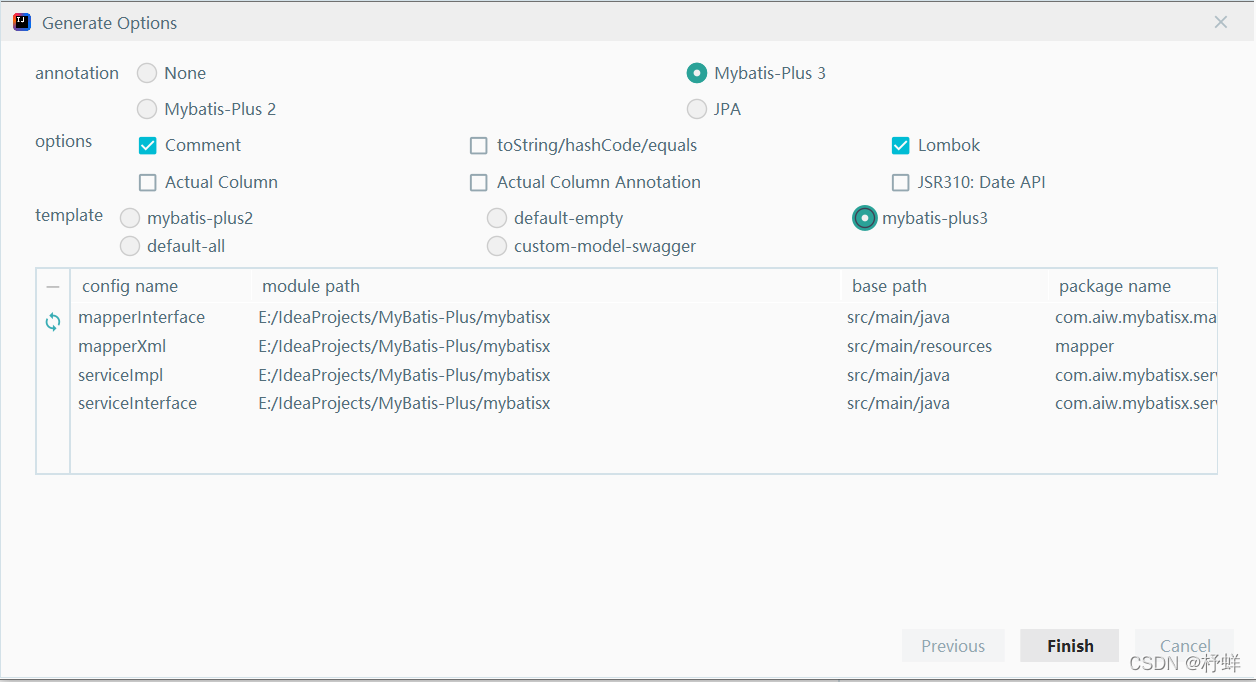Click src/main/resources base path cell

pyautogui.click(x=944, y=347)
